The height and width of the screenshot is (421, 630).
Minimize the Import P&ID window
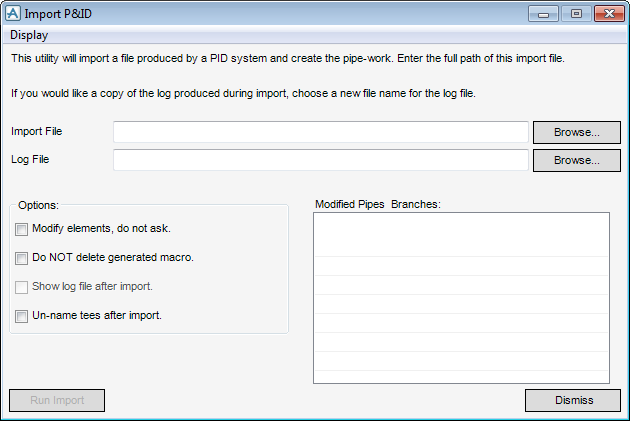tap(546, 14)
